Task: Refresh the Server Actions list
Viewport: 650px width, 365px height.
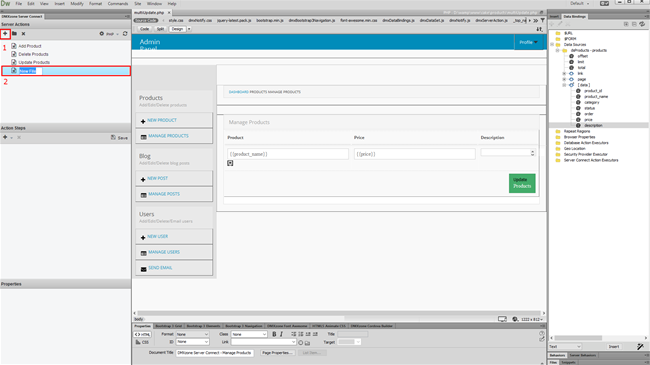Action: (x=125, y=34)
